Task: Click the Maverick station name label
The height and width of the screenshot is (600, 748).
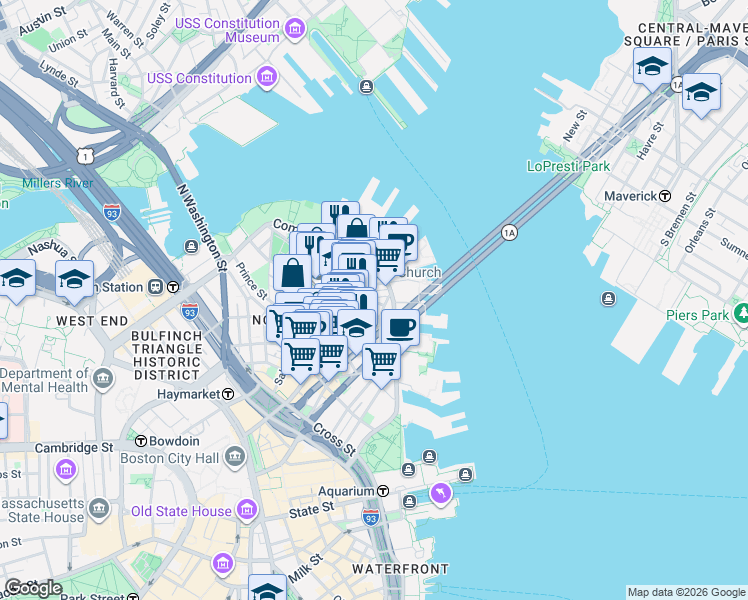Action: (631, 196)
